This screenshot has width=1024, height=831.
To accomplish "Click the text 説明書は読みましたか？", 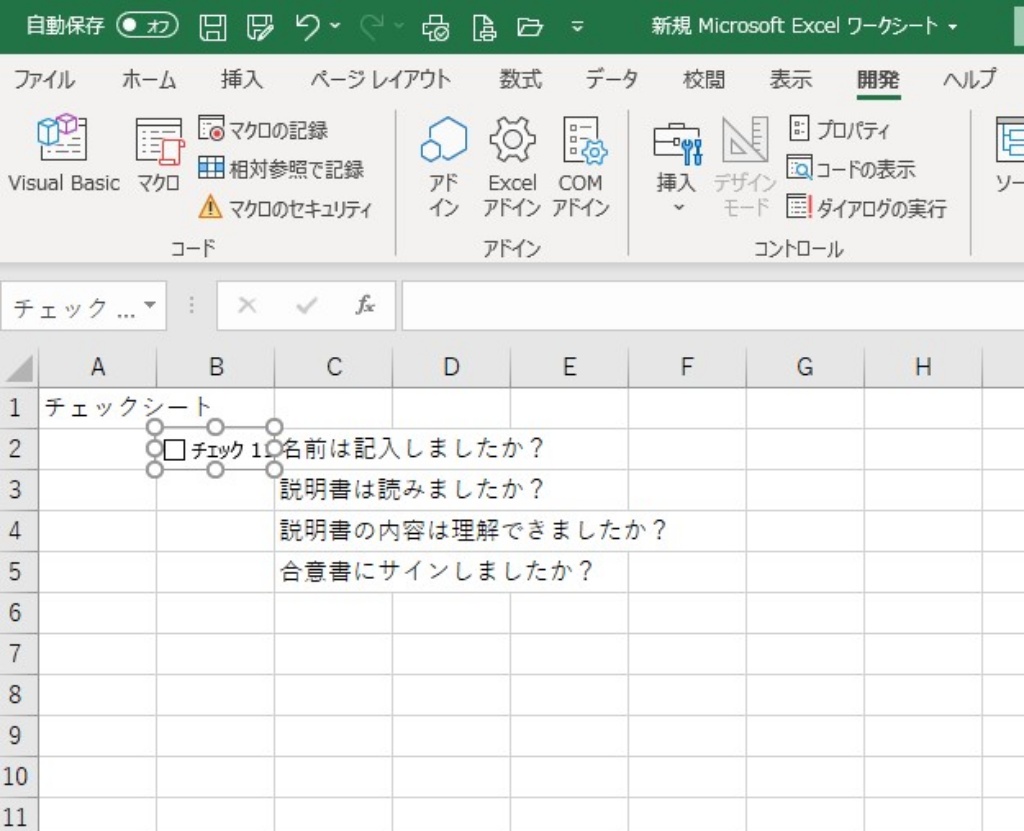I will click(411, 489).
